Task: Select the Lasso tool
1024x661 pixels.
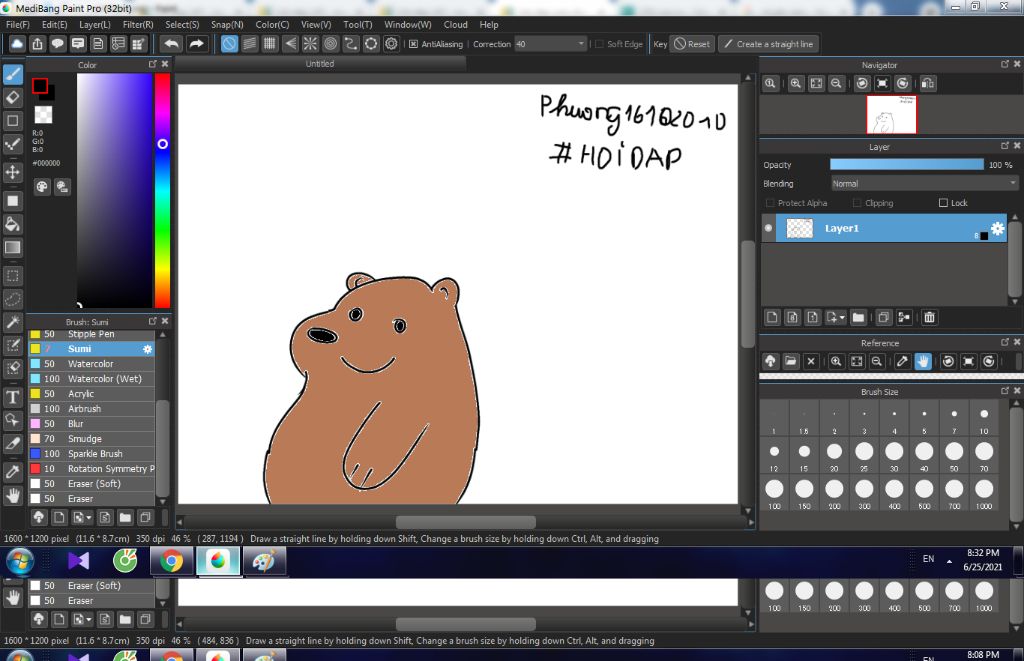Action: click(x=12, y=299)
